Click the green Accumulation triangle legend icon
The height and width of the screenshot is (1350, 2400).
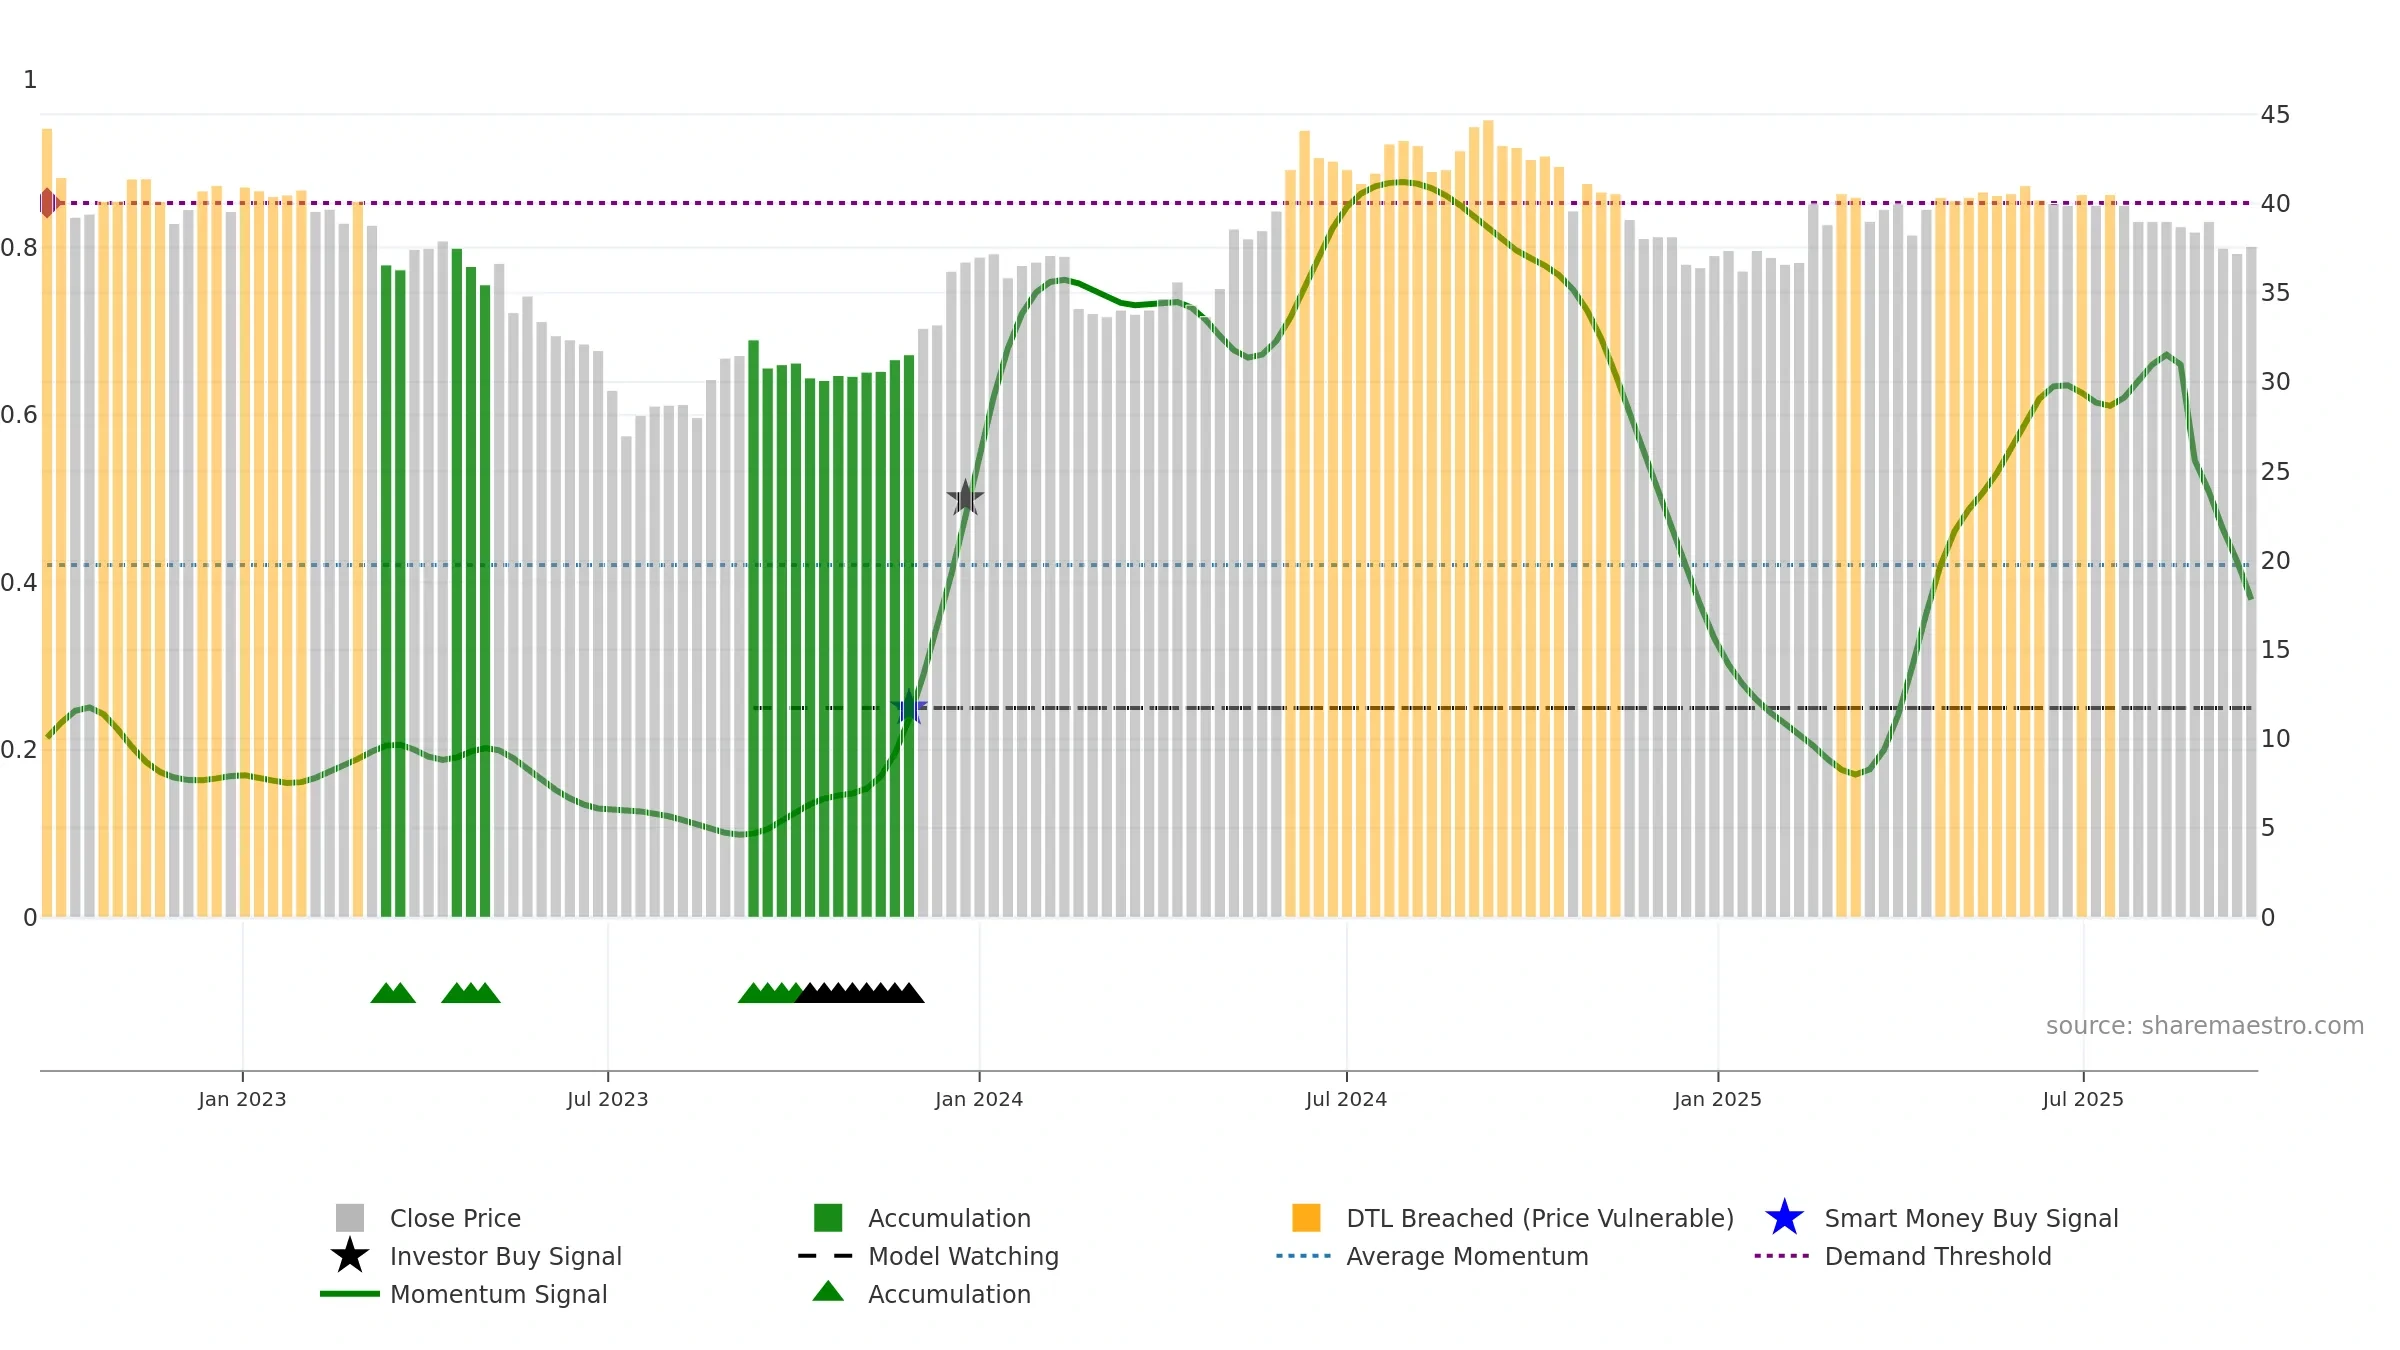828,1292
